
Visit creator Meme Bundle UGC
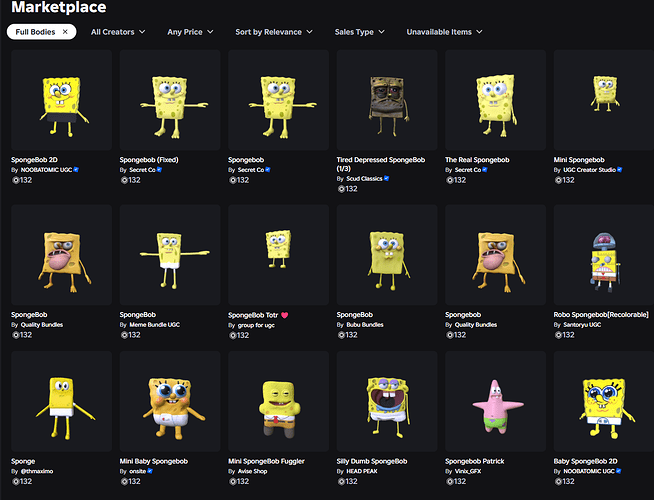pyautogui.click(x=154, y=324)
